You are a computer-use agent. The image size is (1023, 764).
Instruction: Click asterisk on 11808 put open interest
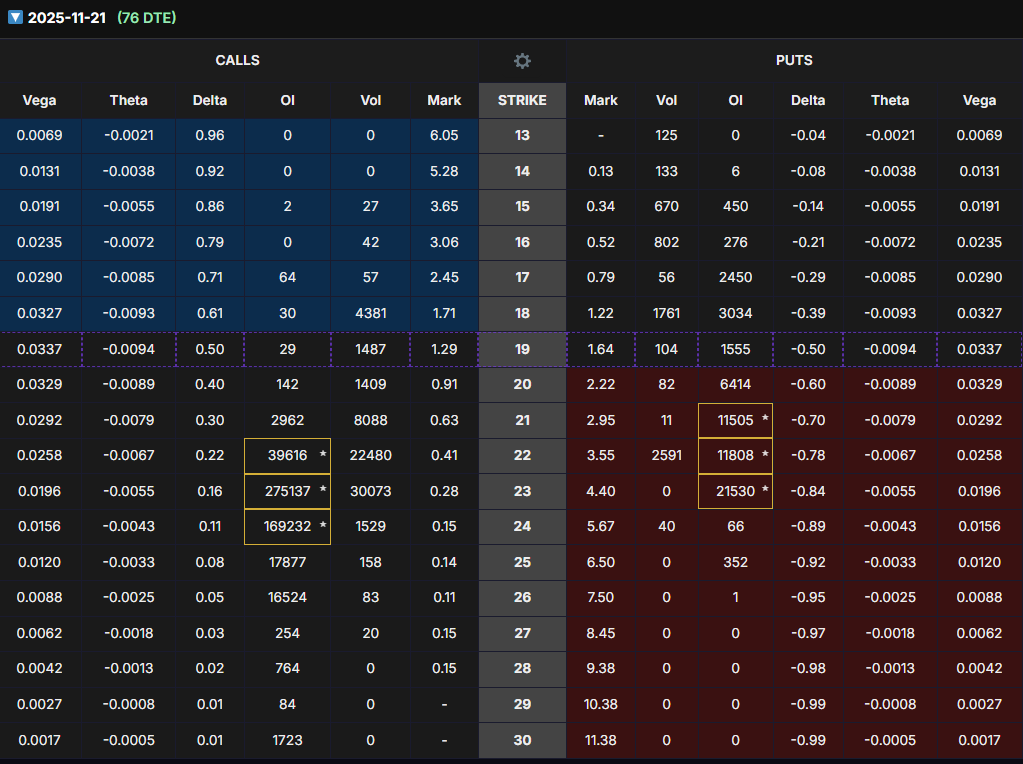click(765, 456)
